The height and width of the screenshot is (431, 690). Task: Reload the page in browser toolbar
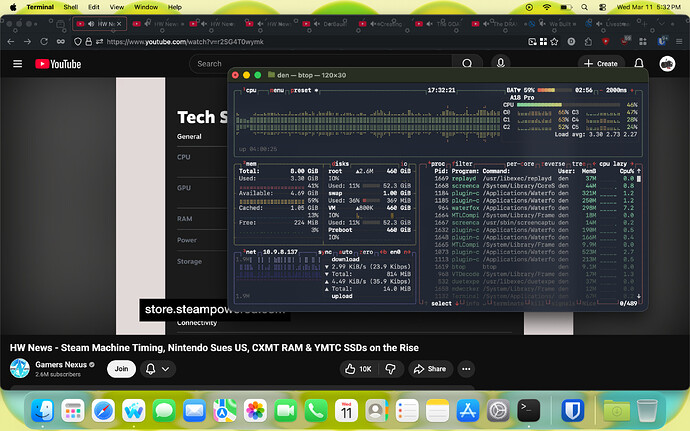tap(44, 41)
